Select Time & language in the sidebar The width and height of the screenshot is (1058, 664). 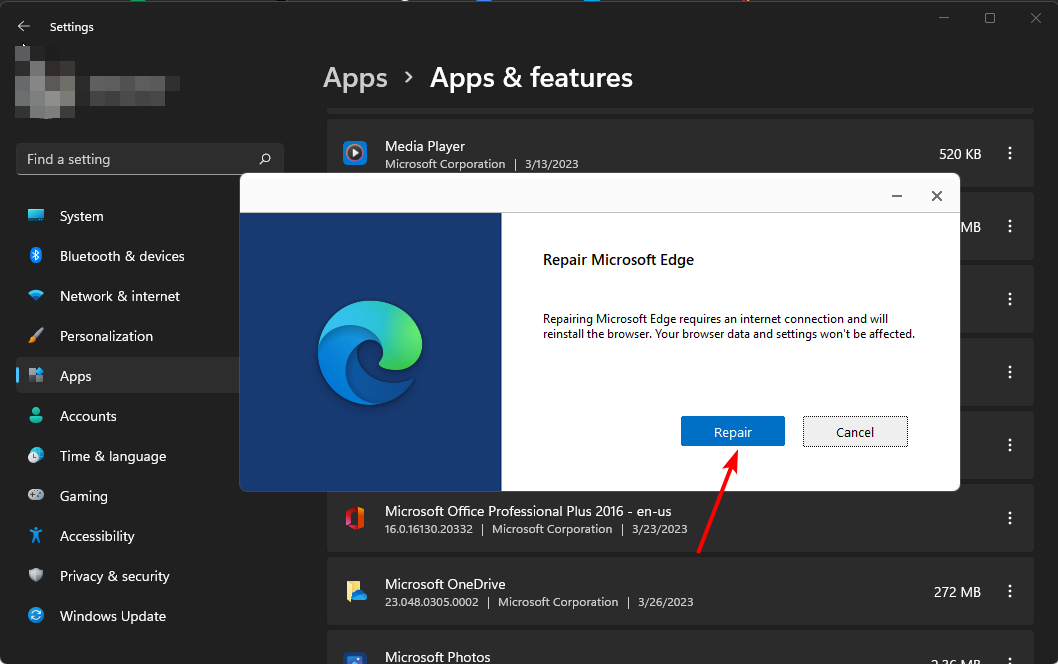(34, 456)
